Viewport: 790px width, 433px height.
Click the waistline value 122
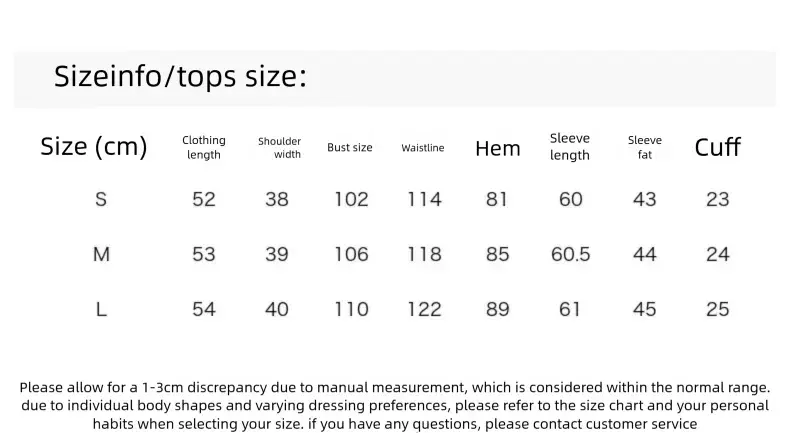coord(424,309)
